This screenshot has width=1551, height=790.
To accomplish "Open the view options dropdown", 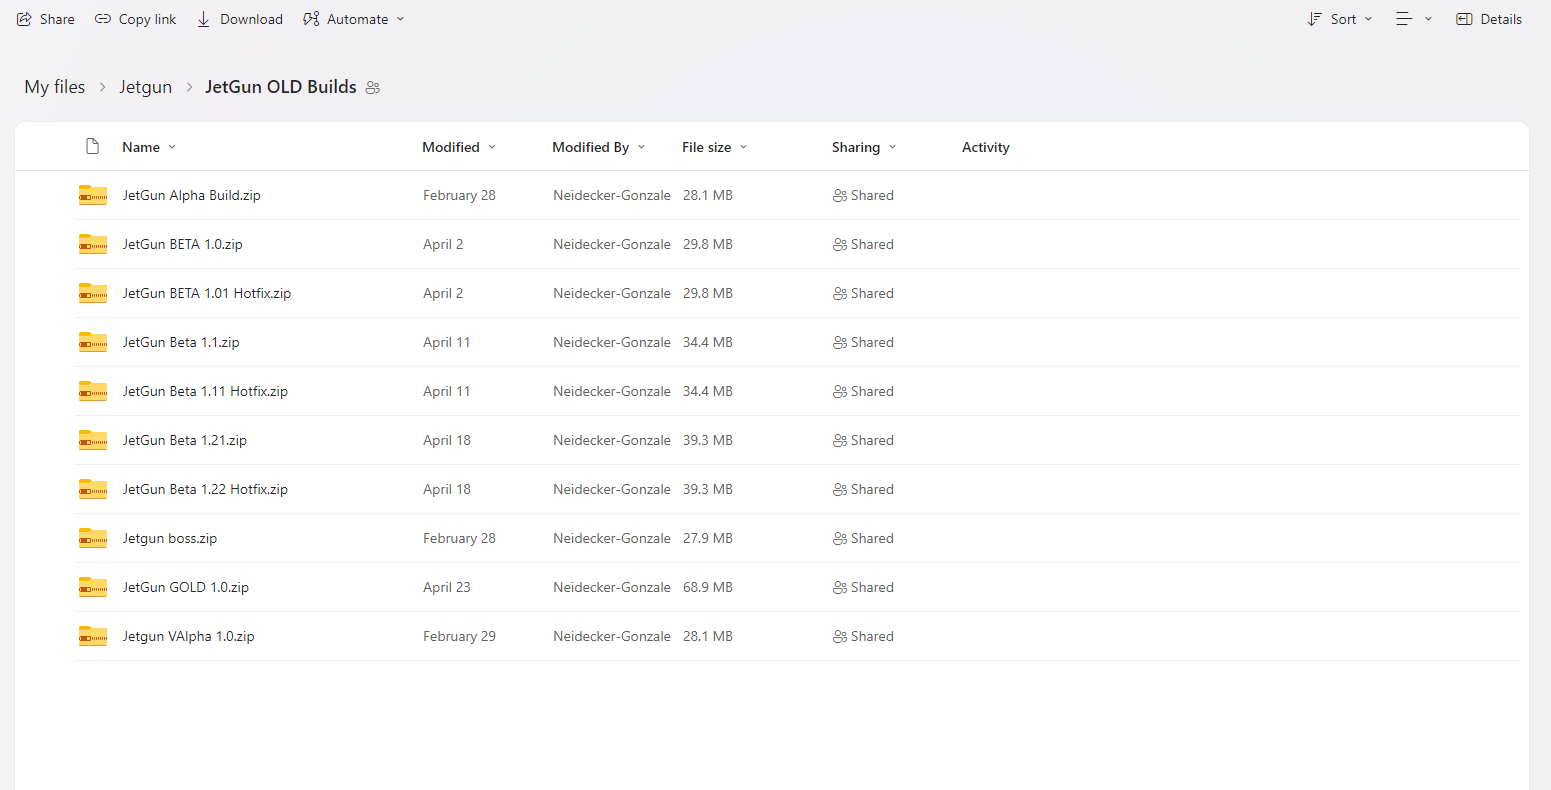I will (1414, 19).
